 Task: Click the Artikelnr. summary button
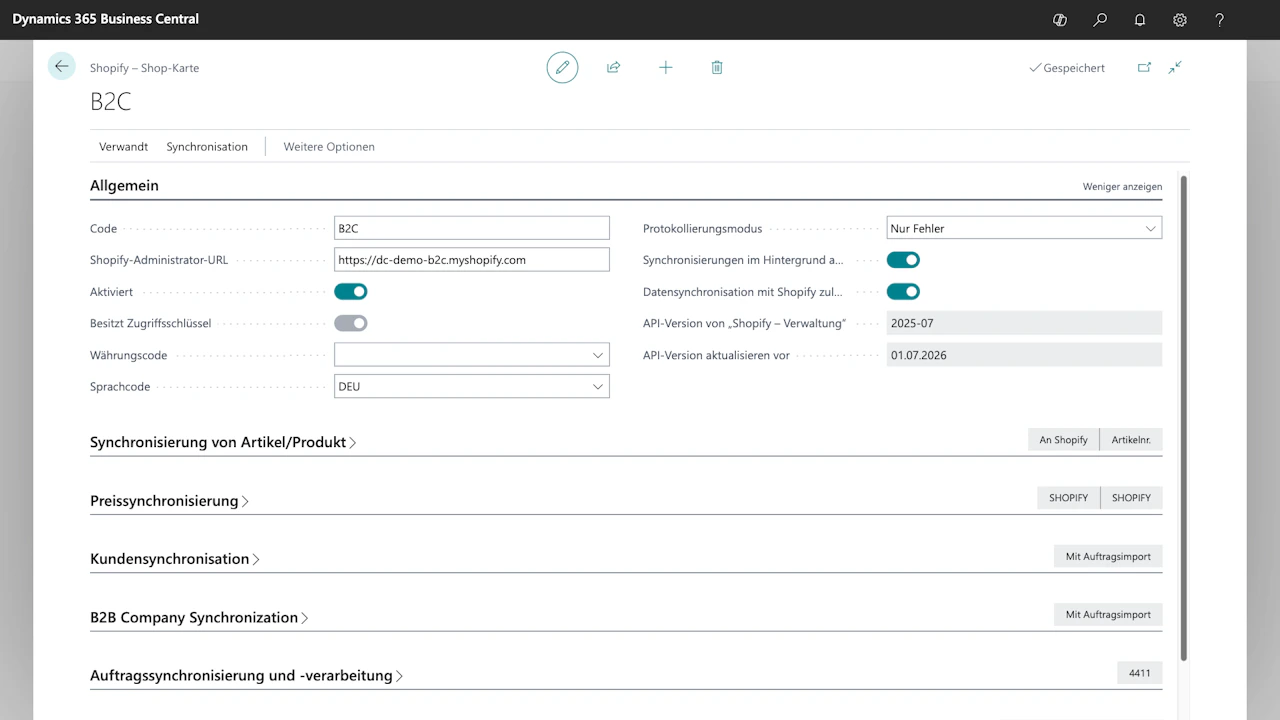point(1131,440)
